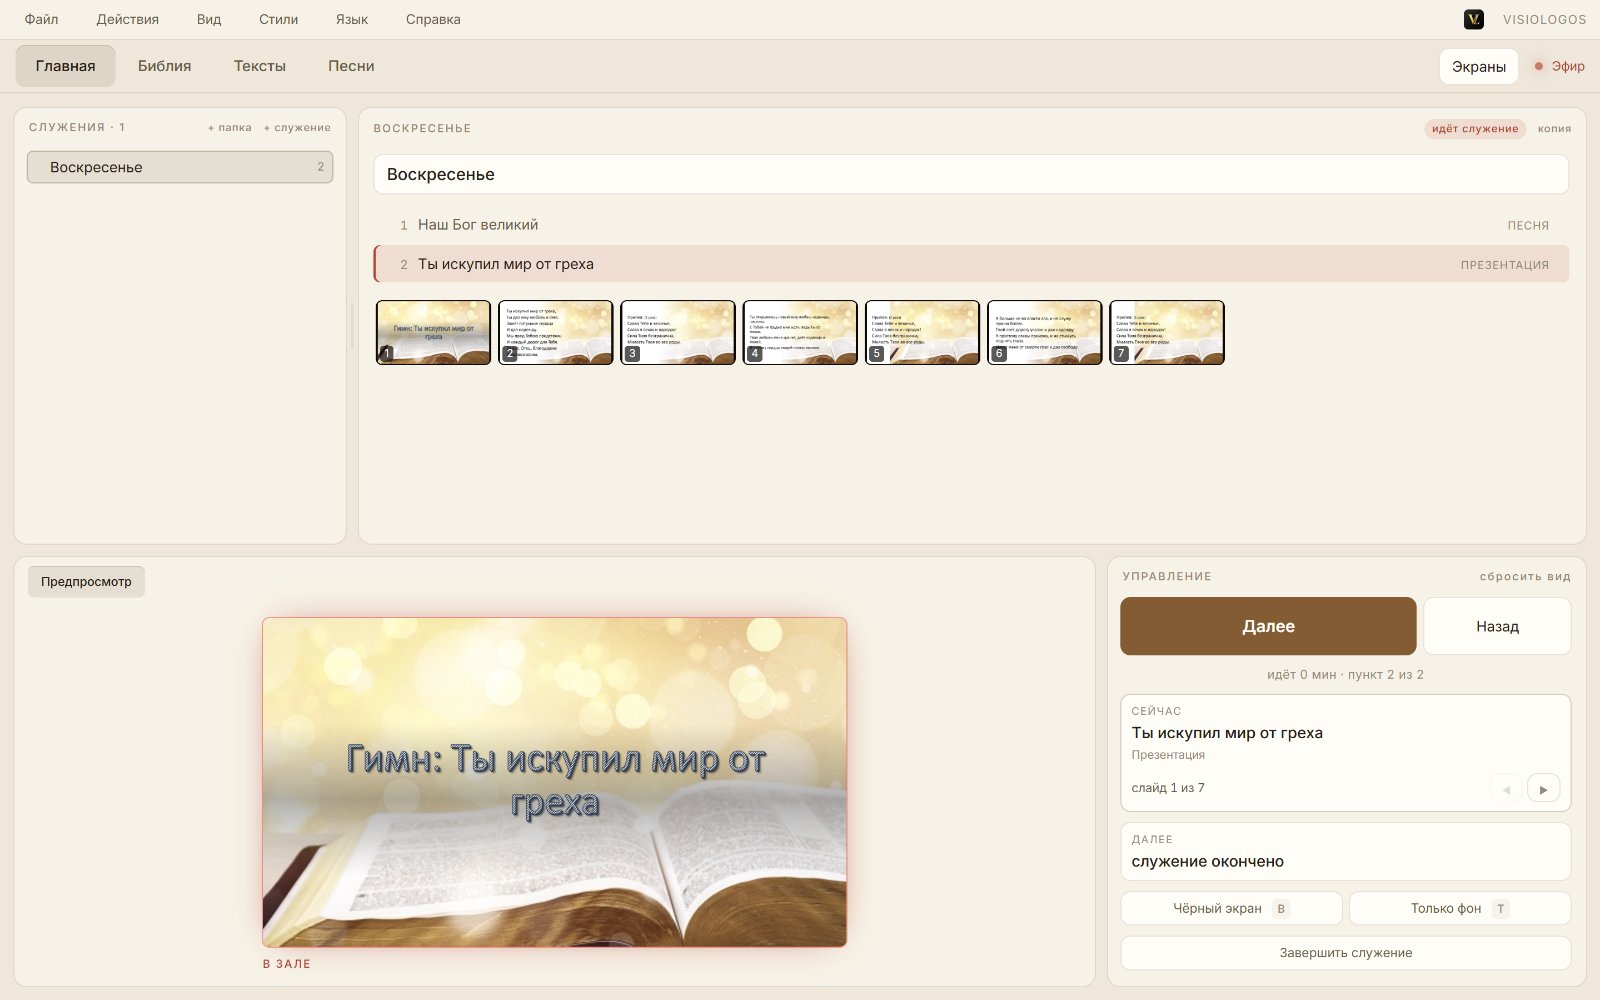This screenshot has height=1000, width=1600.
Task: Click the live preview slide image
Action: point(554,782)
